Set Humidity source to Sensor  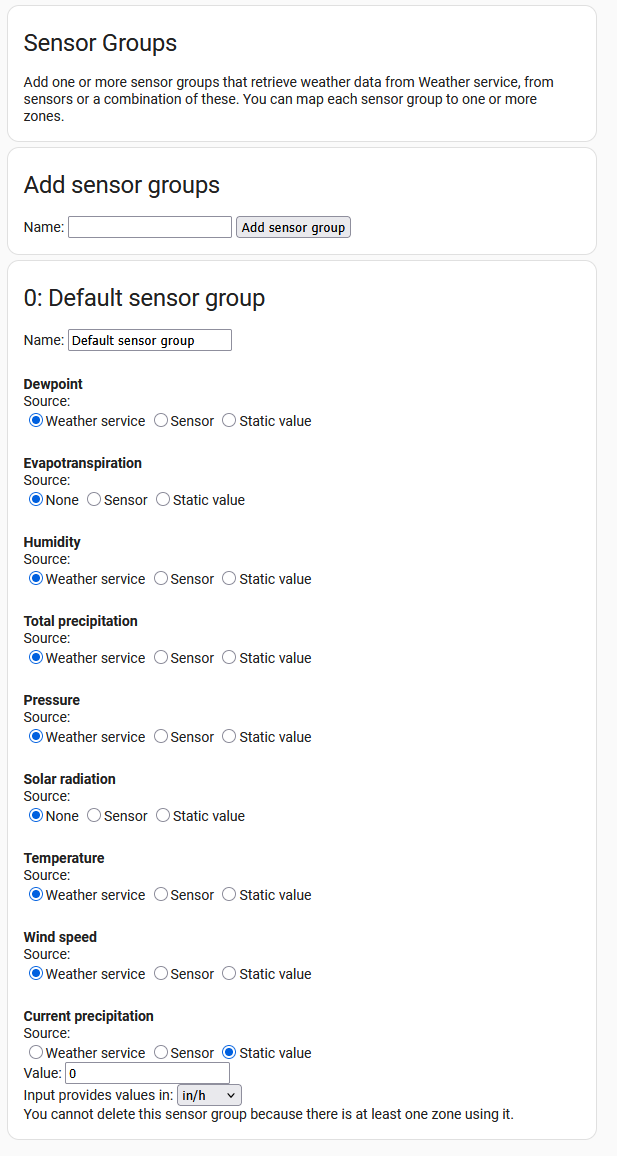(161, 579)
